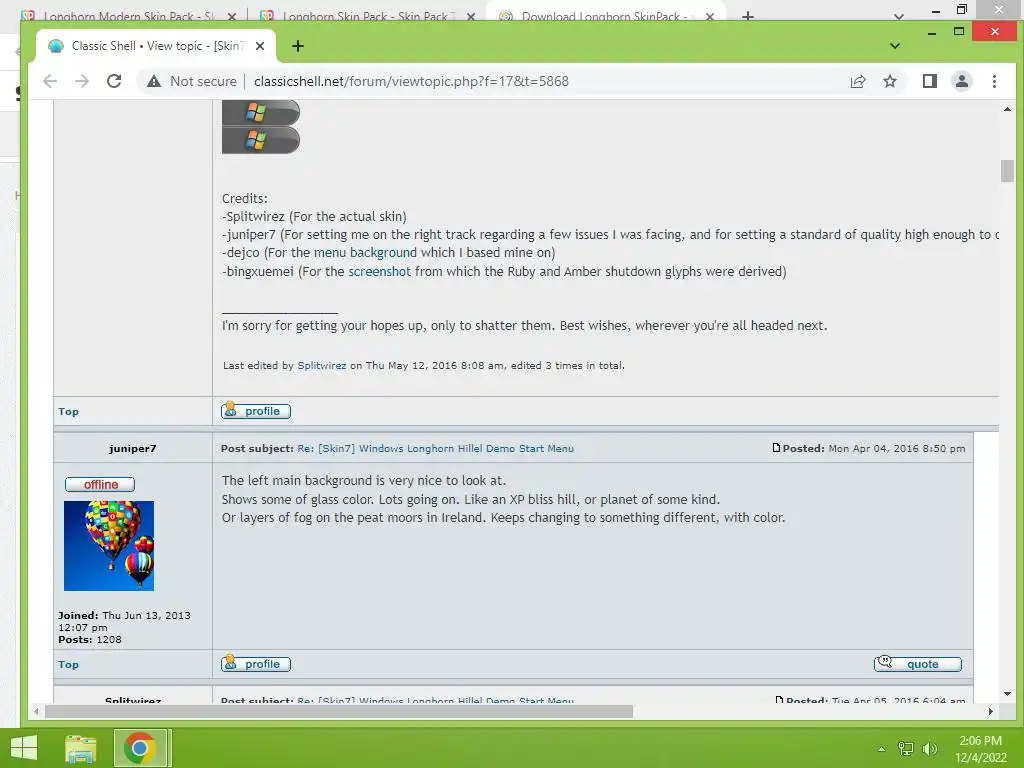Viewport: 1024px width, 768px height.
Task: Click the address bar URL classicshell.net
Action: pos(411,81)
